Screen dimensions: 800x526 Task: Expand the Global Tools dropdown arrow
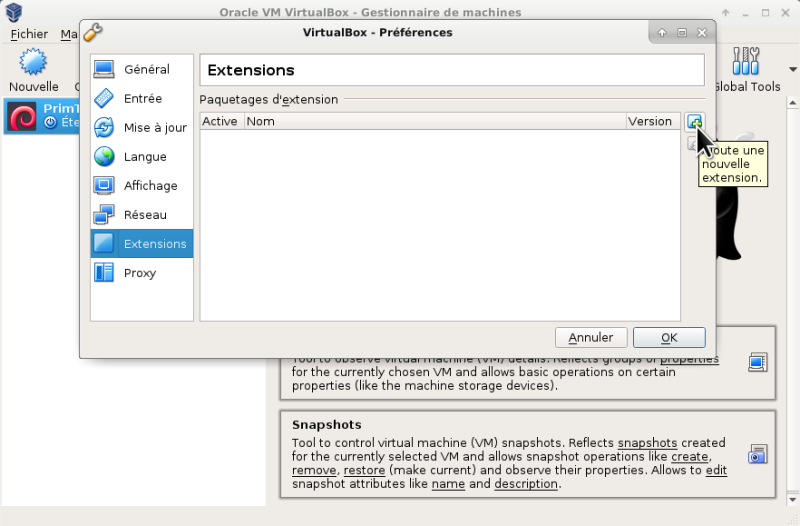[x=793, y=69]
